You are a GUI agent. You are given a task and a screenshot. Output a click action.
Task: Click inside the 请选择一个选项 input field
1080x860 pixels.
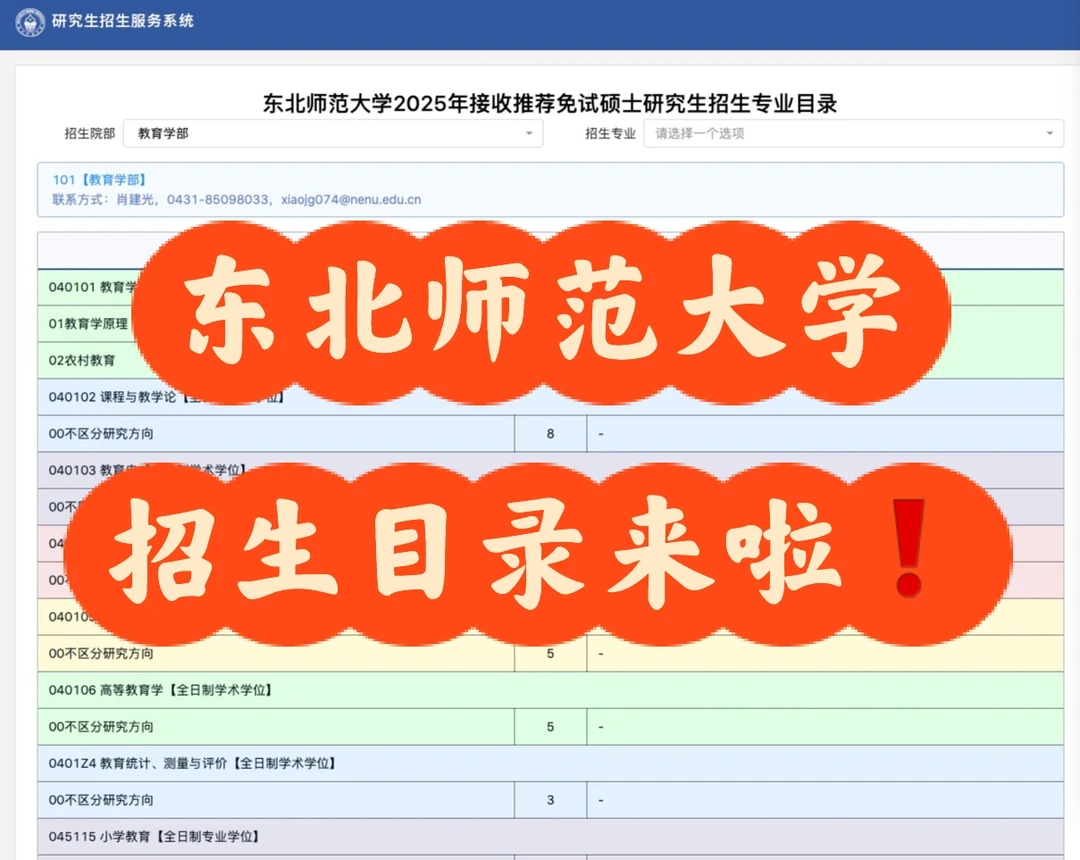point(800,132)
